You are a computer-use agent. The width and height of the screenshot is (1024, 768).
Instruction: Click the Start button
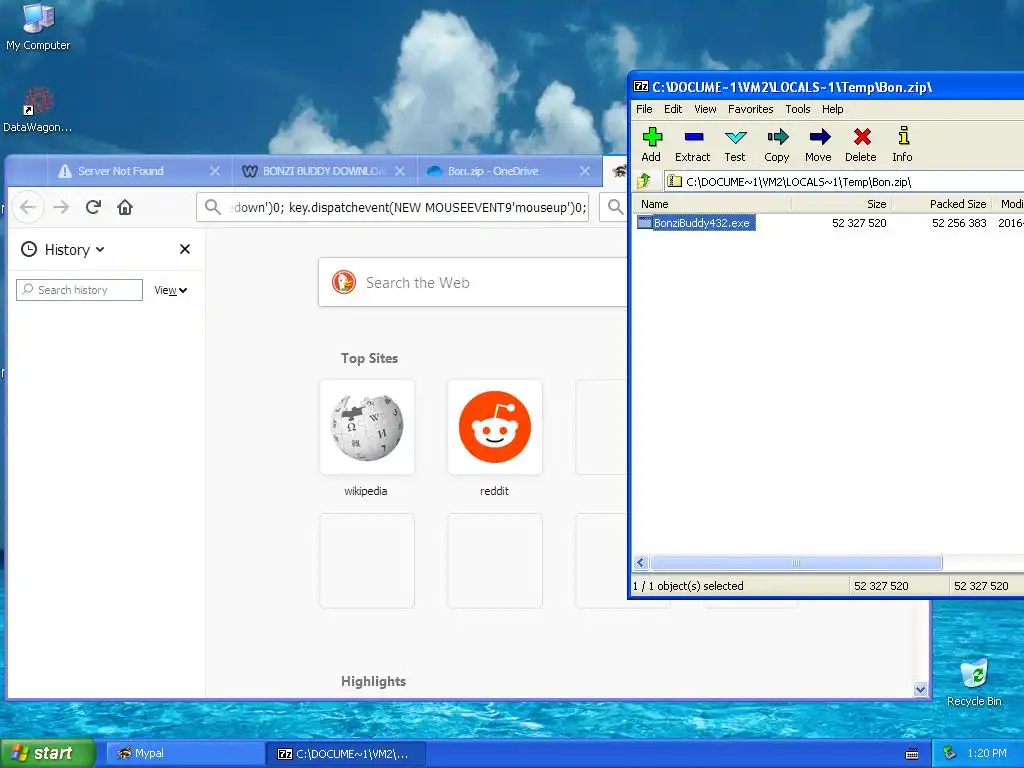[48, 753]
